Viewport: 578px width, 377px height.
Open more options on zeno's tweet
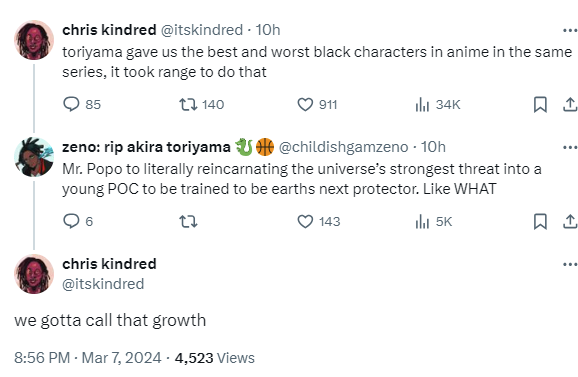(570, 147)
